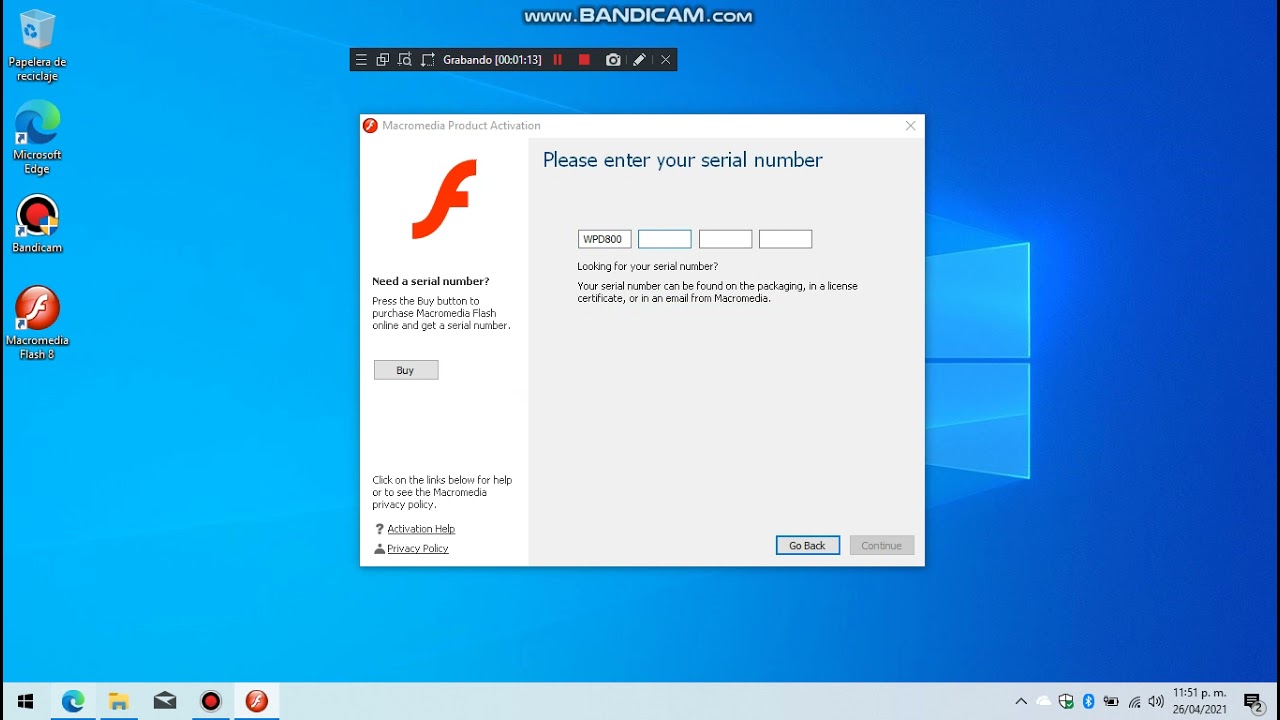The height and width of the screenshot is (720, 1280).
Task: Open the Activation Help link
Action: point(421,529)
